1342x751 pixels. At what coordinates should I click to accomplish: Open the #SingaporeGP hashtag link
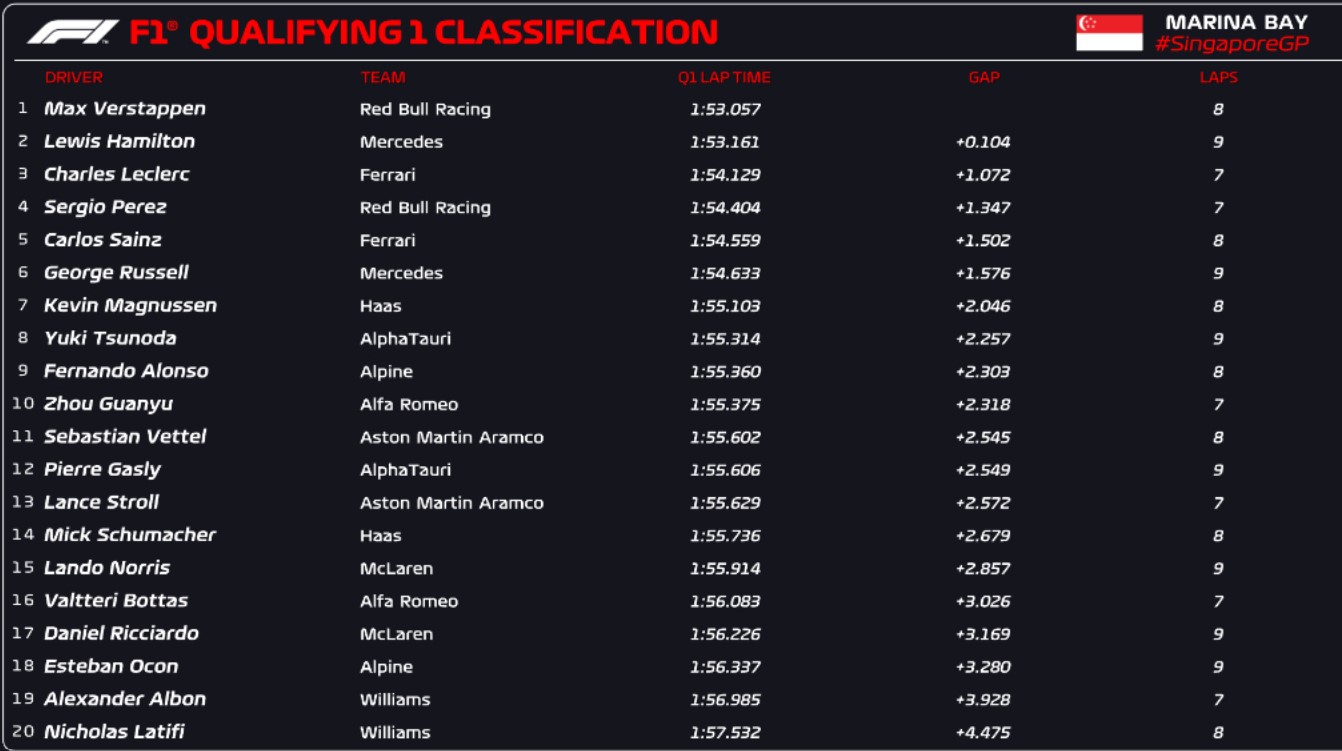1231,44
